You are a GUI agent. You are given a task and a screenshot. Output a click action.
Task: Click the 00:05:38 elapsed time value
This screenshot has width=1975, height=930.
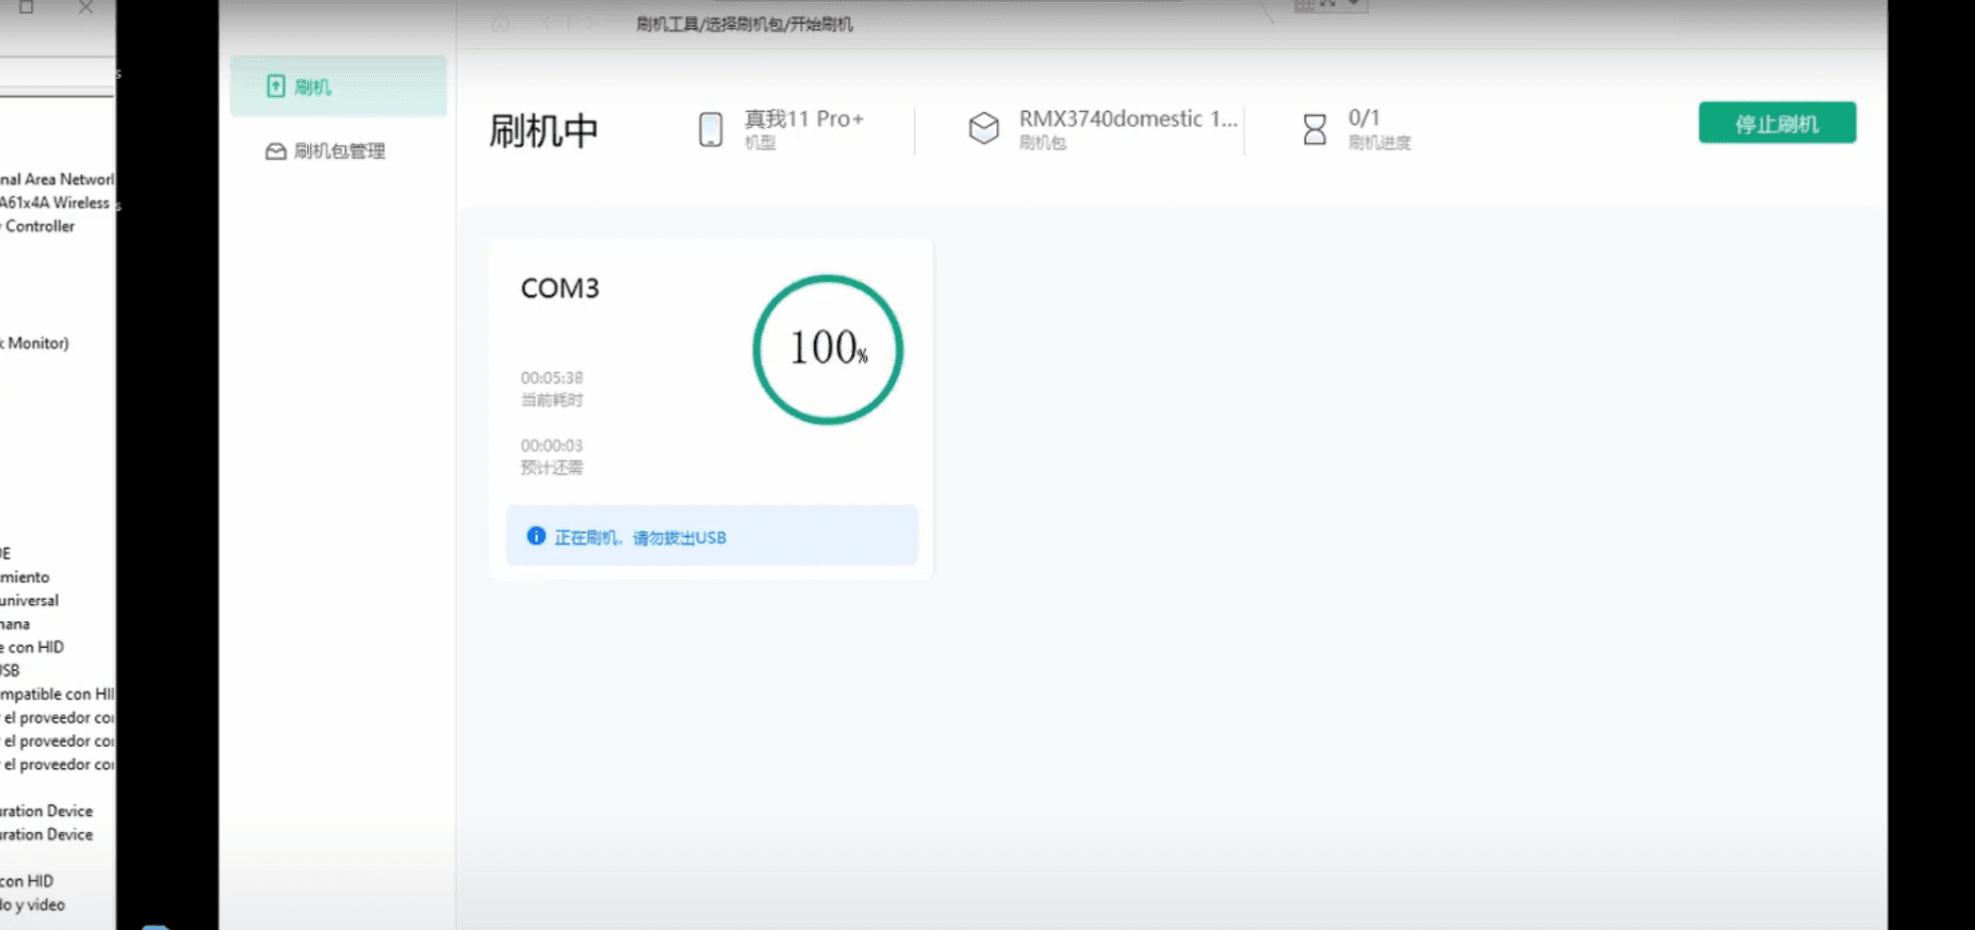(551, 378)
